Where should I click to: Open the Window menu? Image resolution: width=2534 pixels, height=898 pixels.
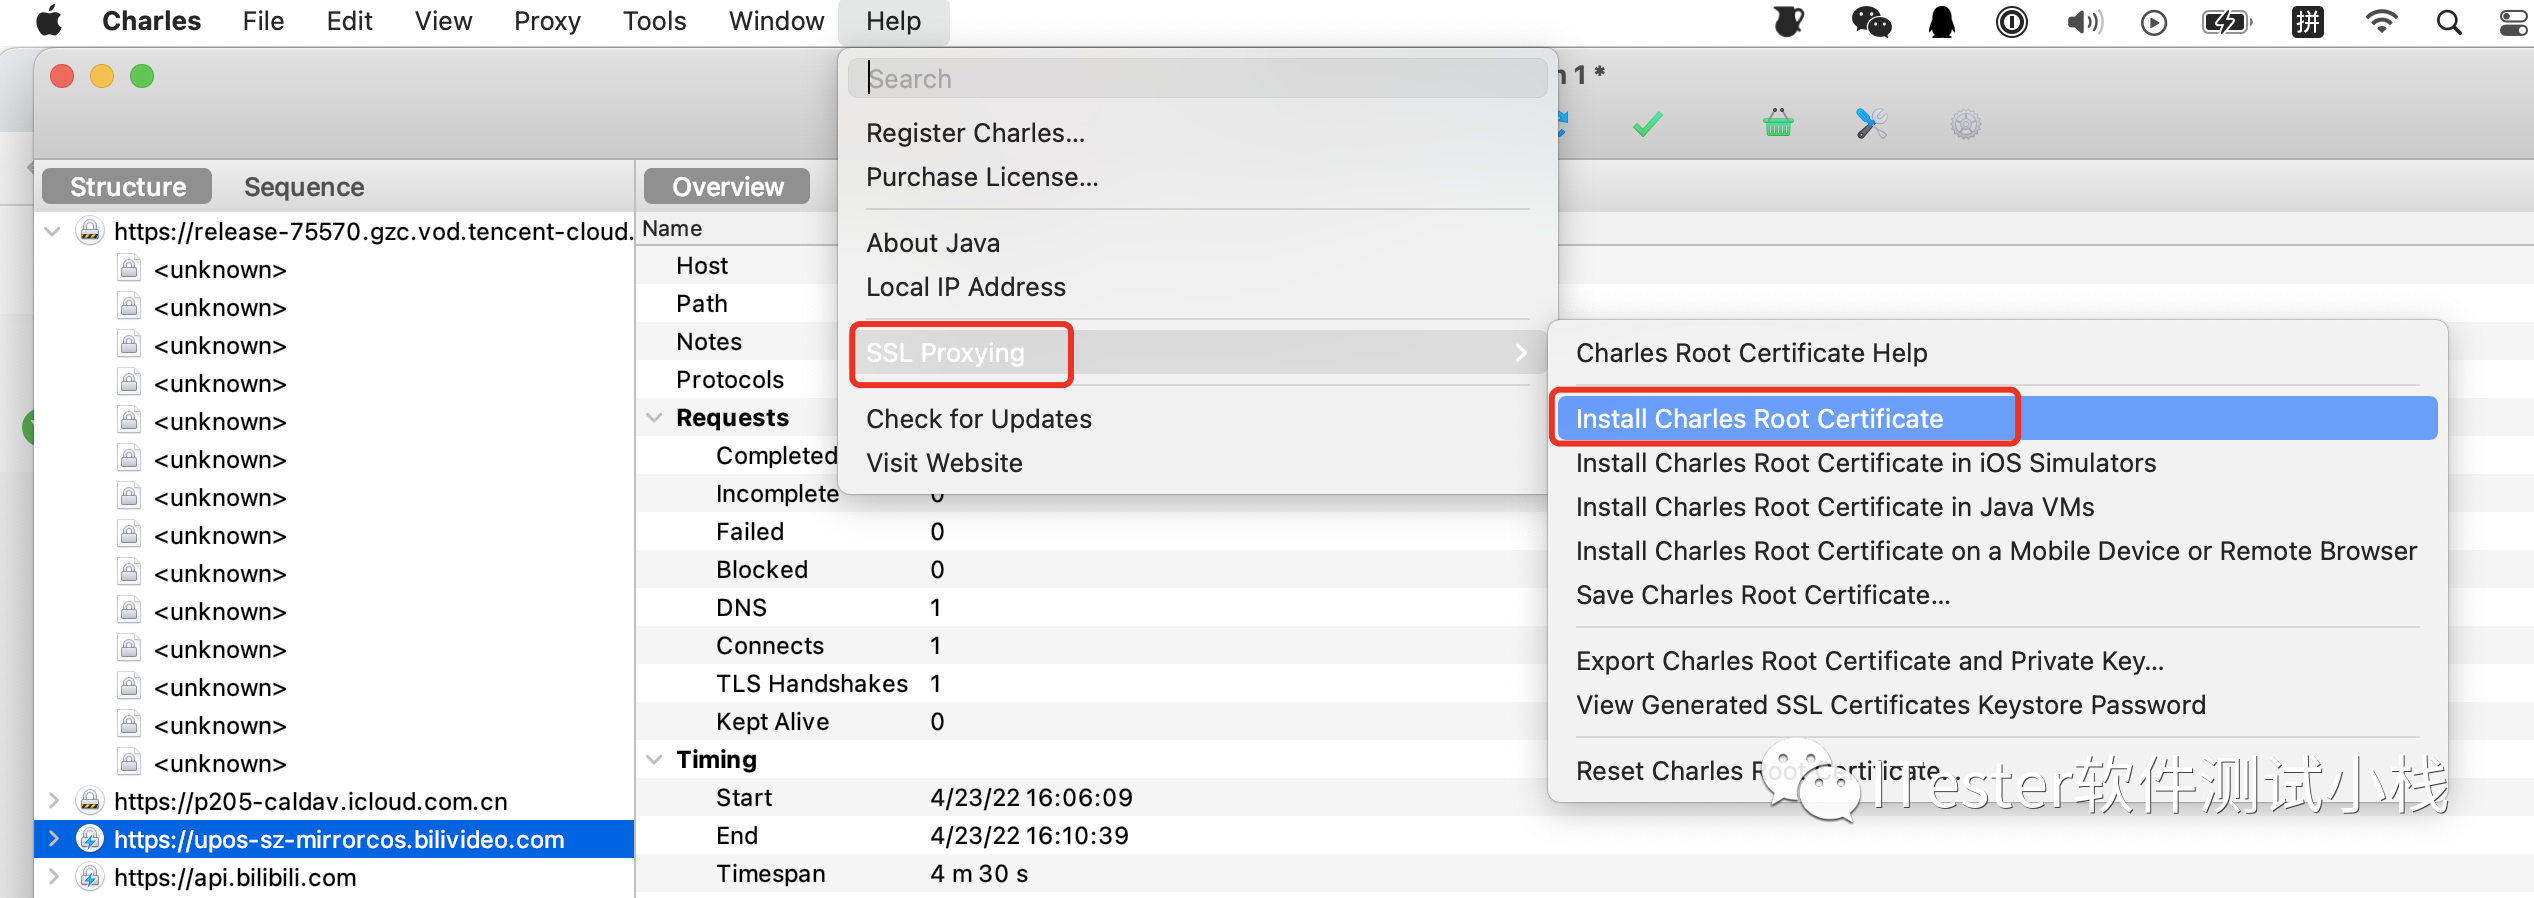[776, 21]
